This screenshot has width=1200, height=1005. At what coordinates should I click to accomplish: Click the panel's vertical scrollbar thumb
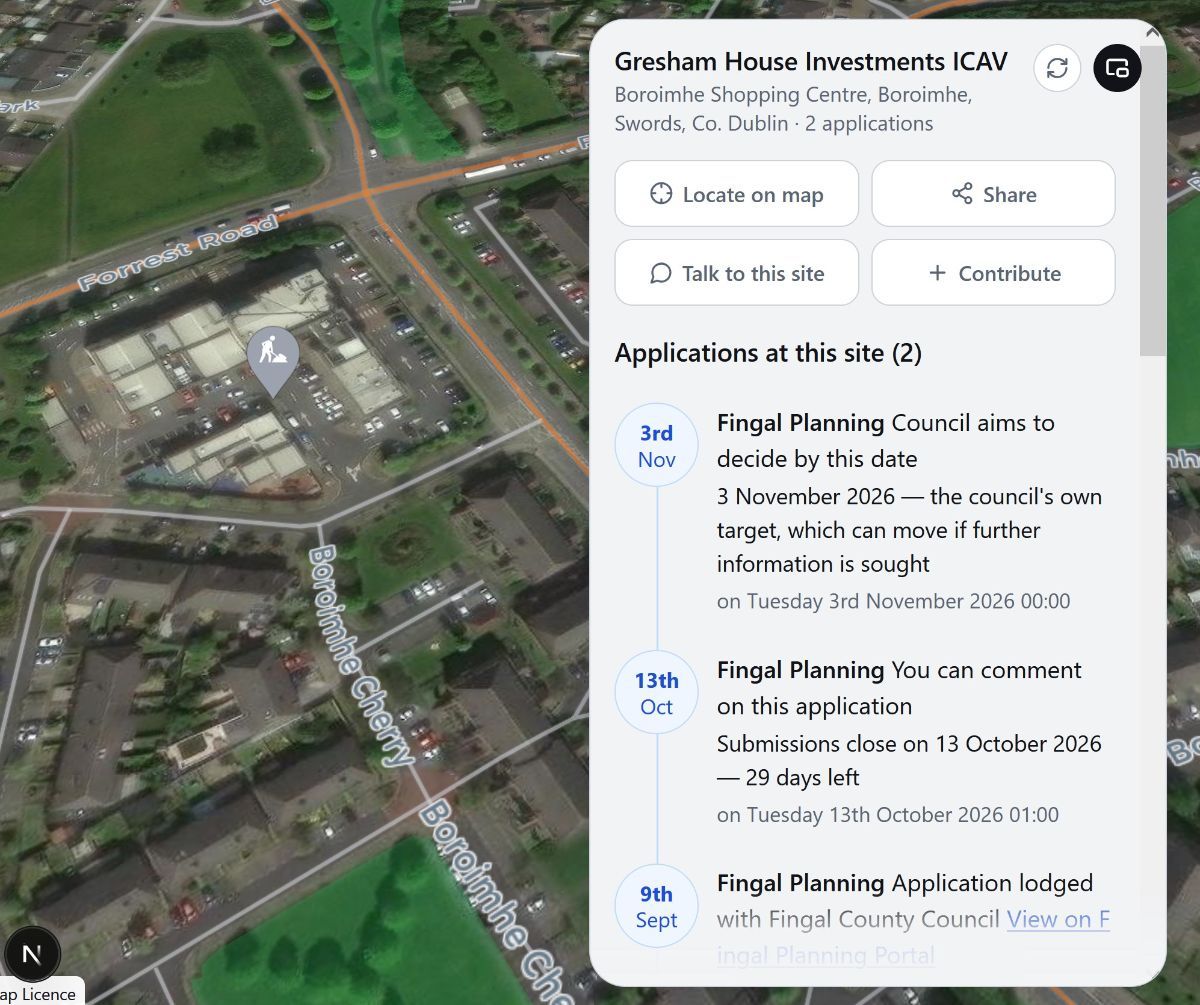click(1153, 200)
